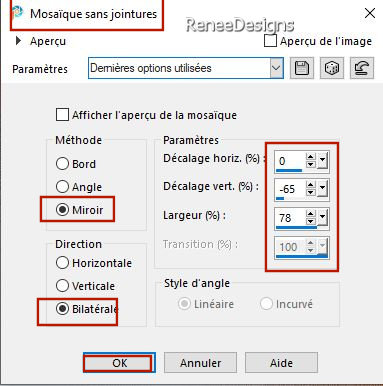
Task: Select the Angle method radio button
Action: point(62,187)
